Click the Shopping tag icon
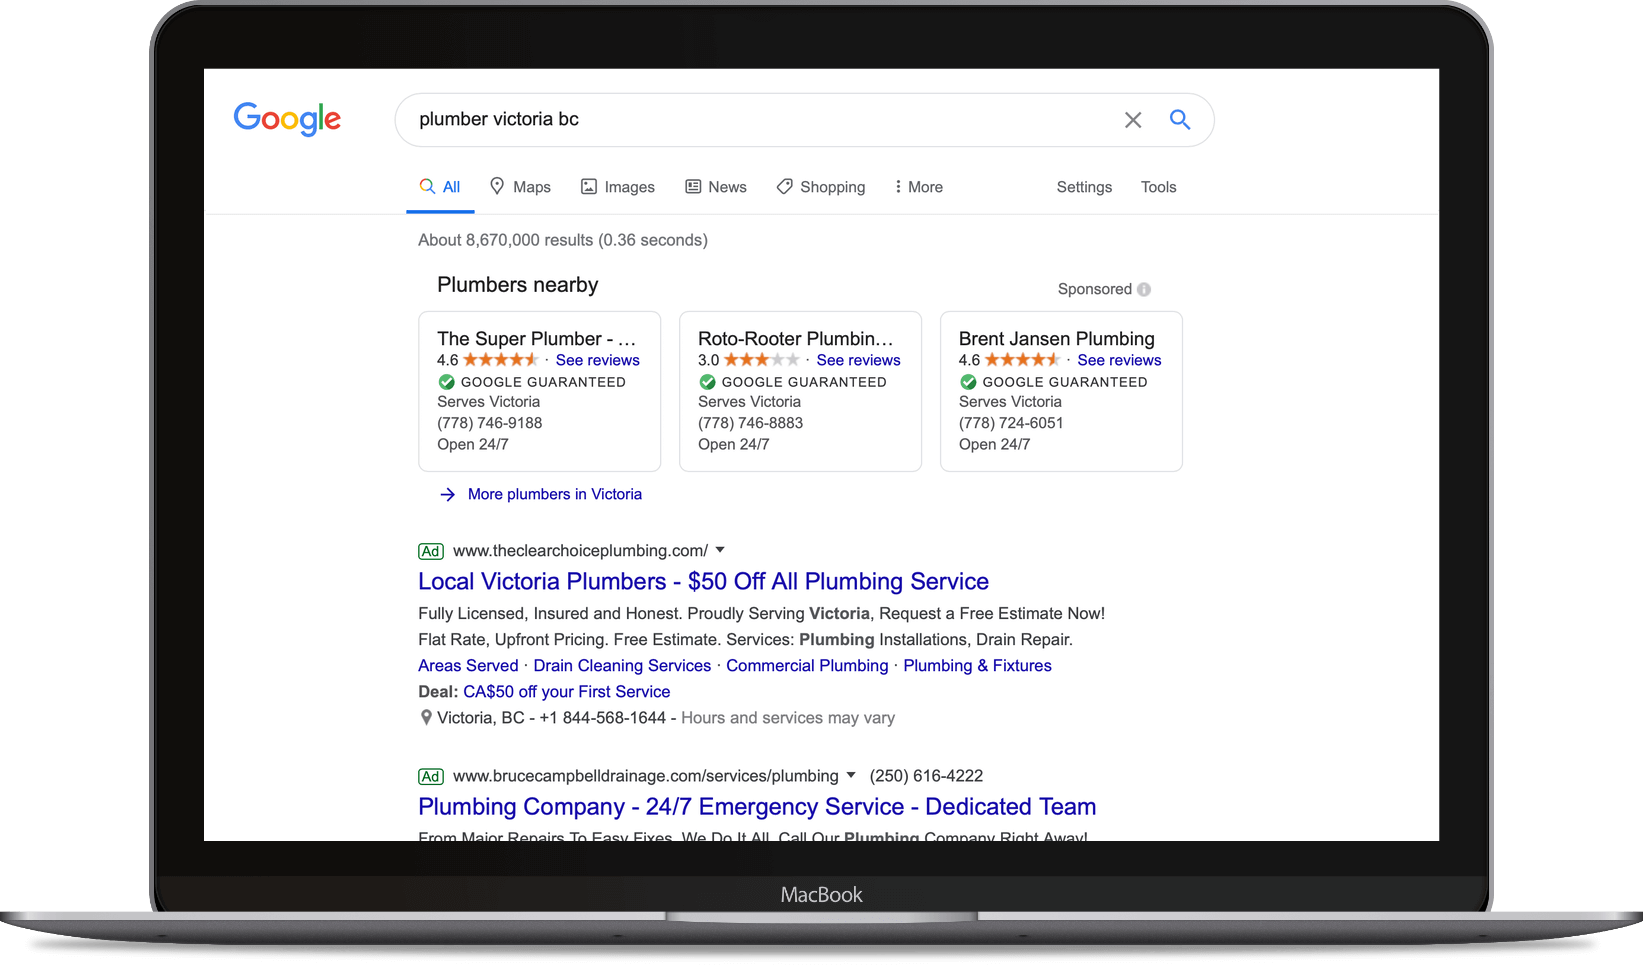The width and height of the screenshot is (1643, 965). click(x=784, y=186)
